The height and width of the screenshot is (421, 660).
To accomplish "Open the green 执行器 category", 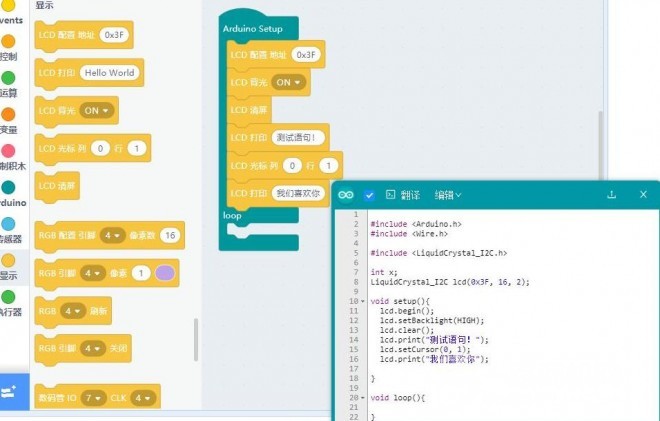I will coord(8,297).
